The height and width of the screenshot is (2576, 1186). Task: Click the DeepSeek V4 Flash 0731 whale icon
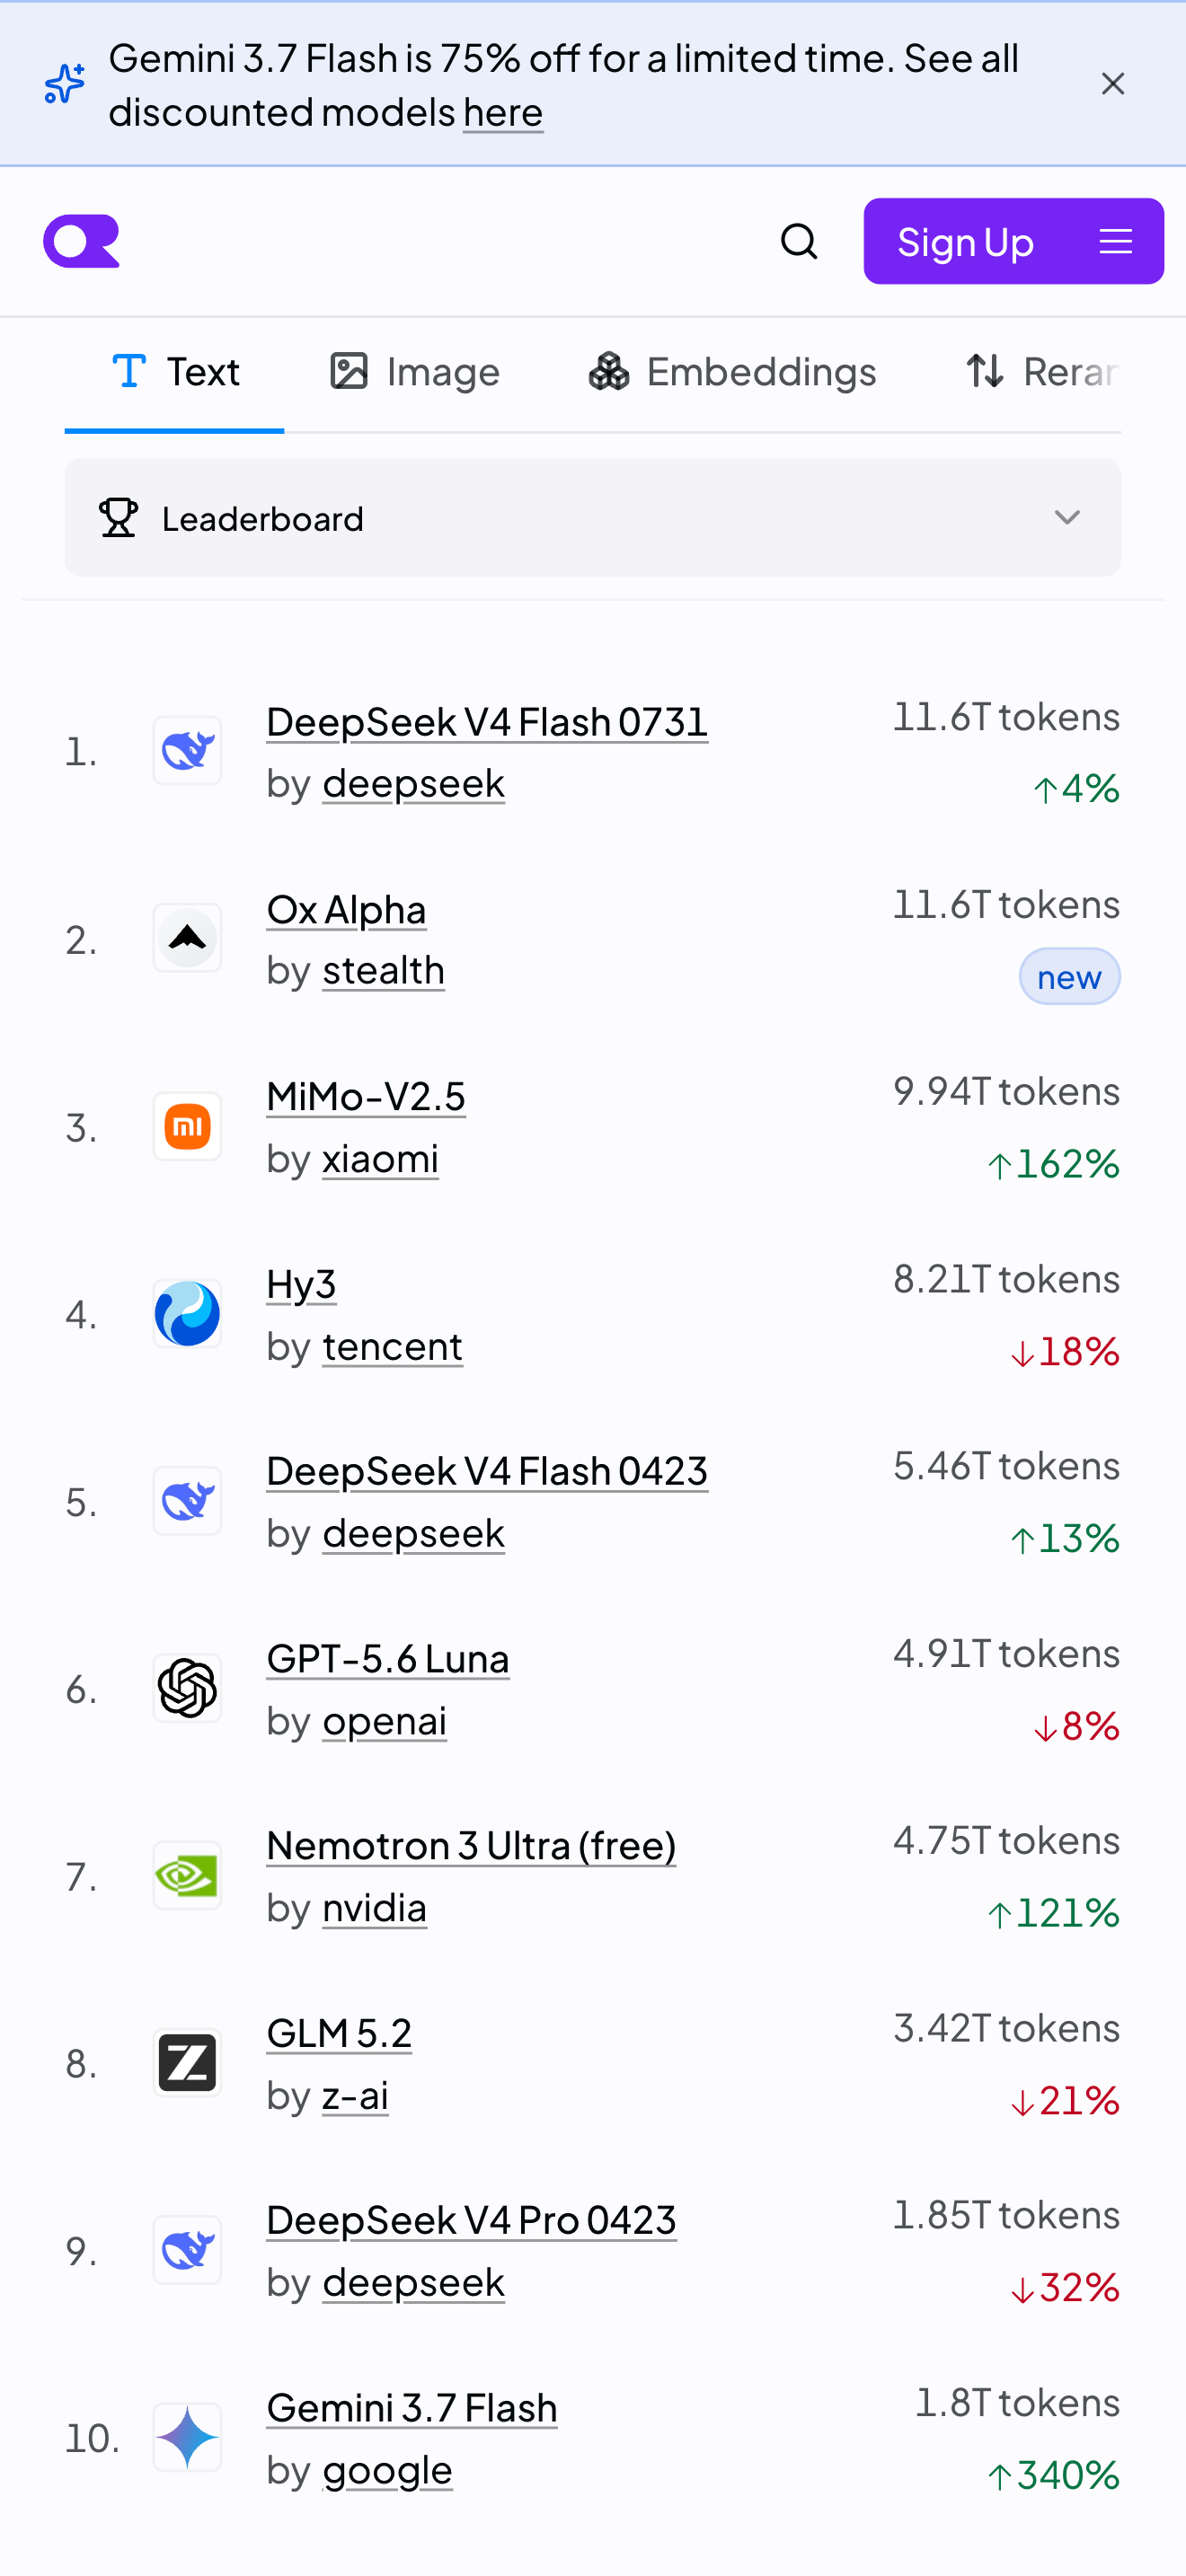(187, 750)
